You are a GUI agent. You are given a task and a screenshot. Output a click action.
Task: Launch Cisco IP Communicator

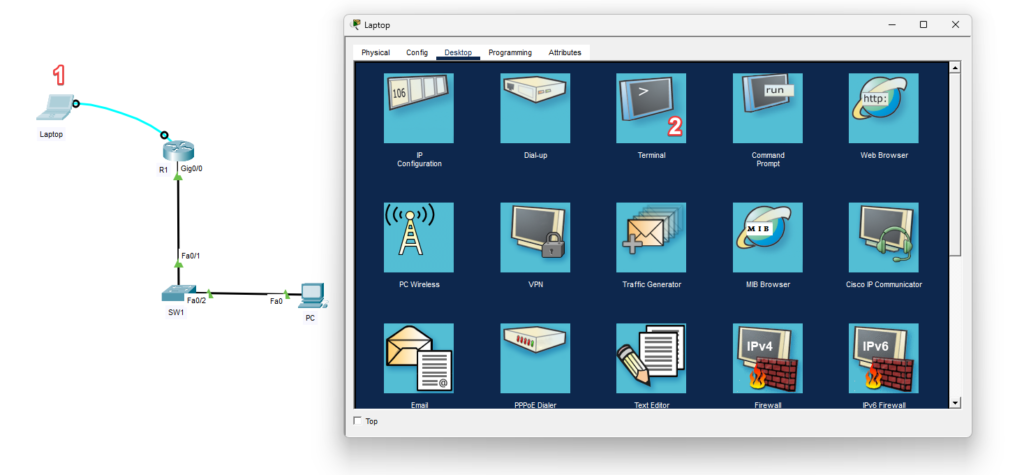coord(883,237)
